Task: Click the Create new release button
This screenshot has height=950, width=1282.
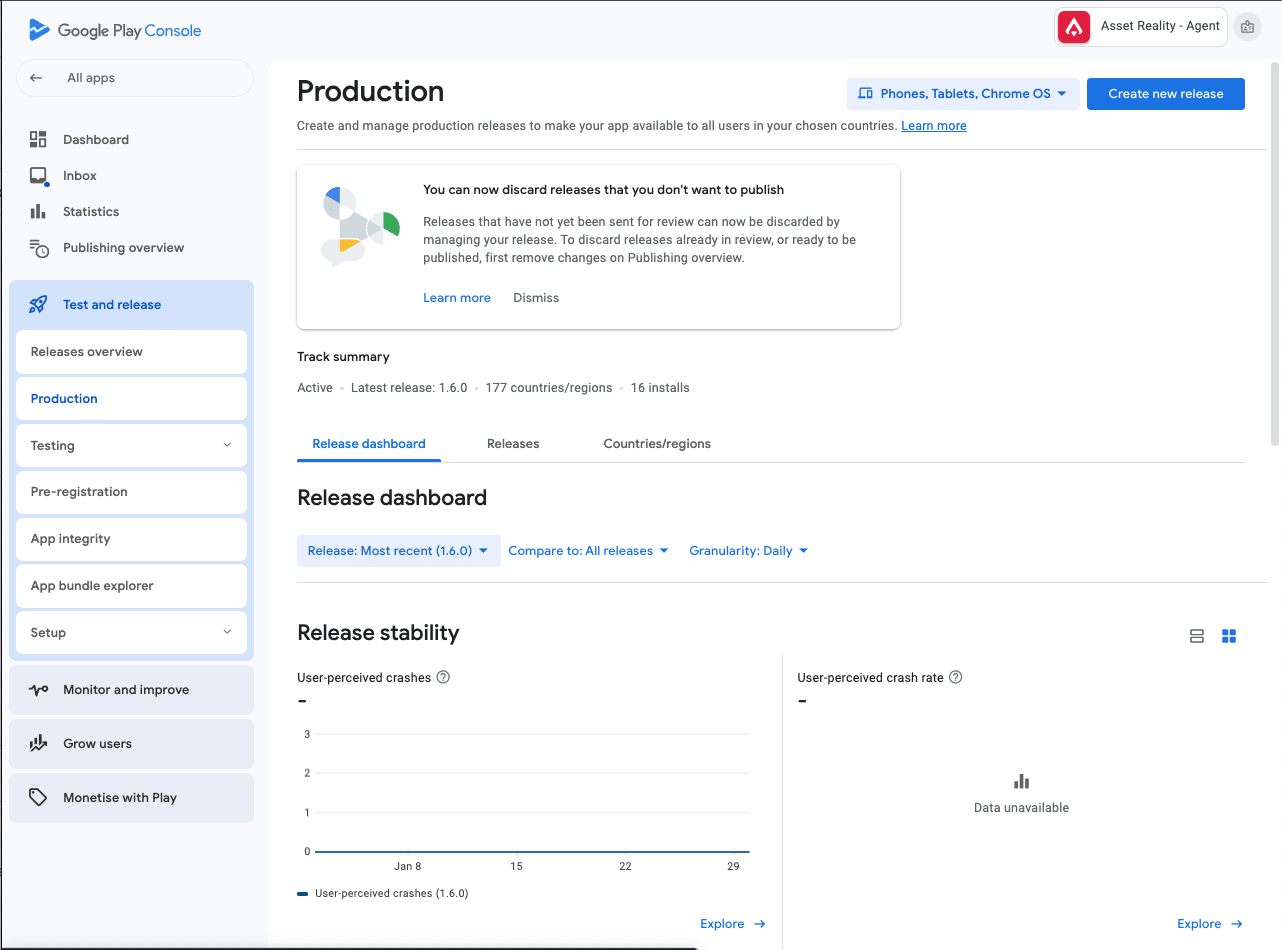Action: tap(1165, 94)
